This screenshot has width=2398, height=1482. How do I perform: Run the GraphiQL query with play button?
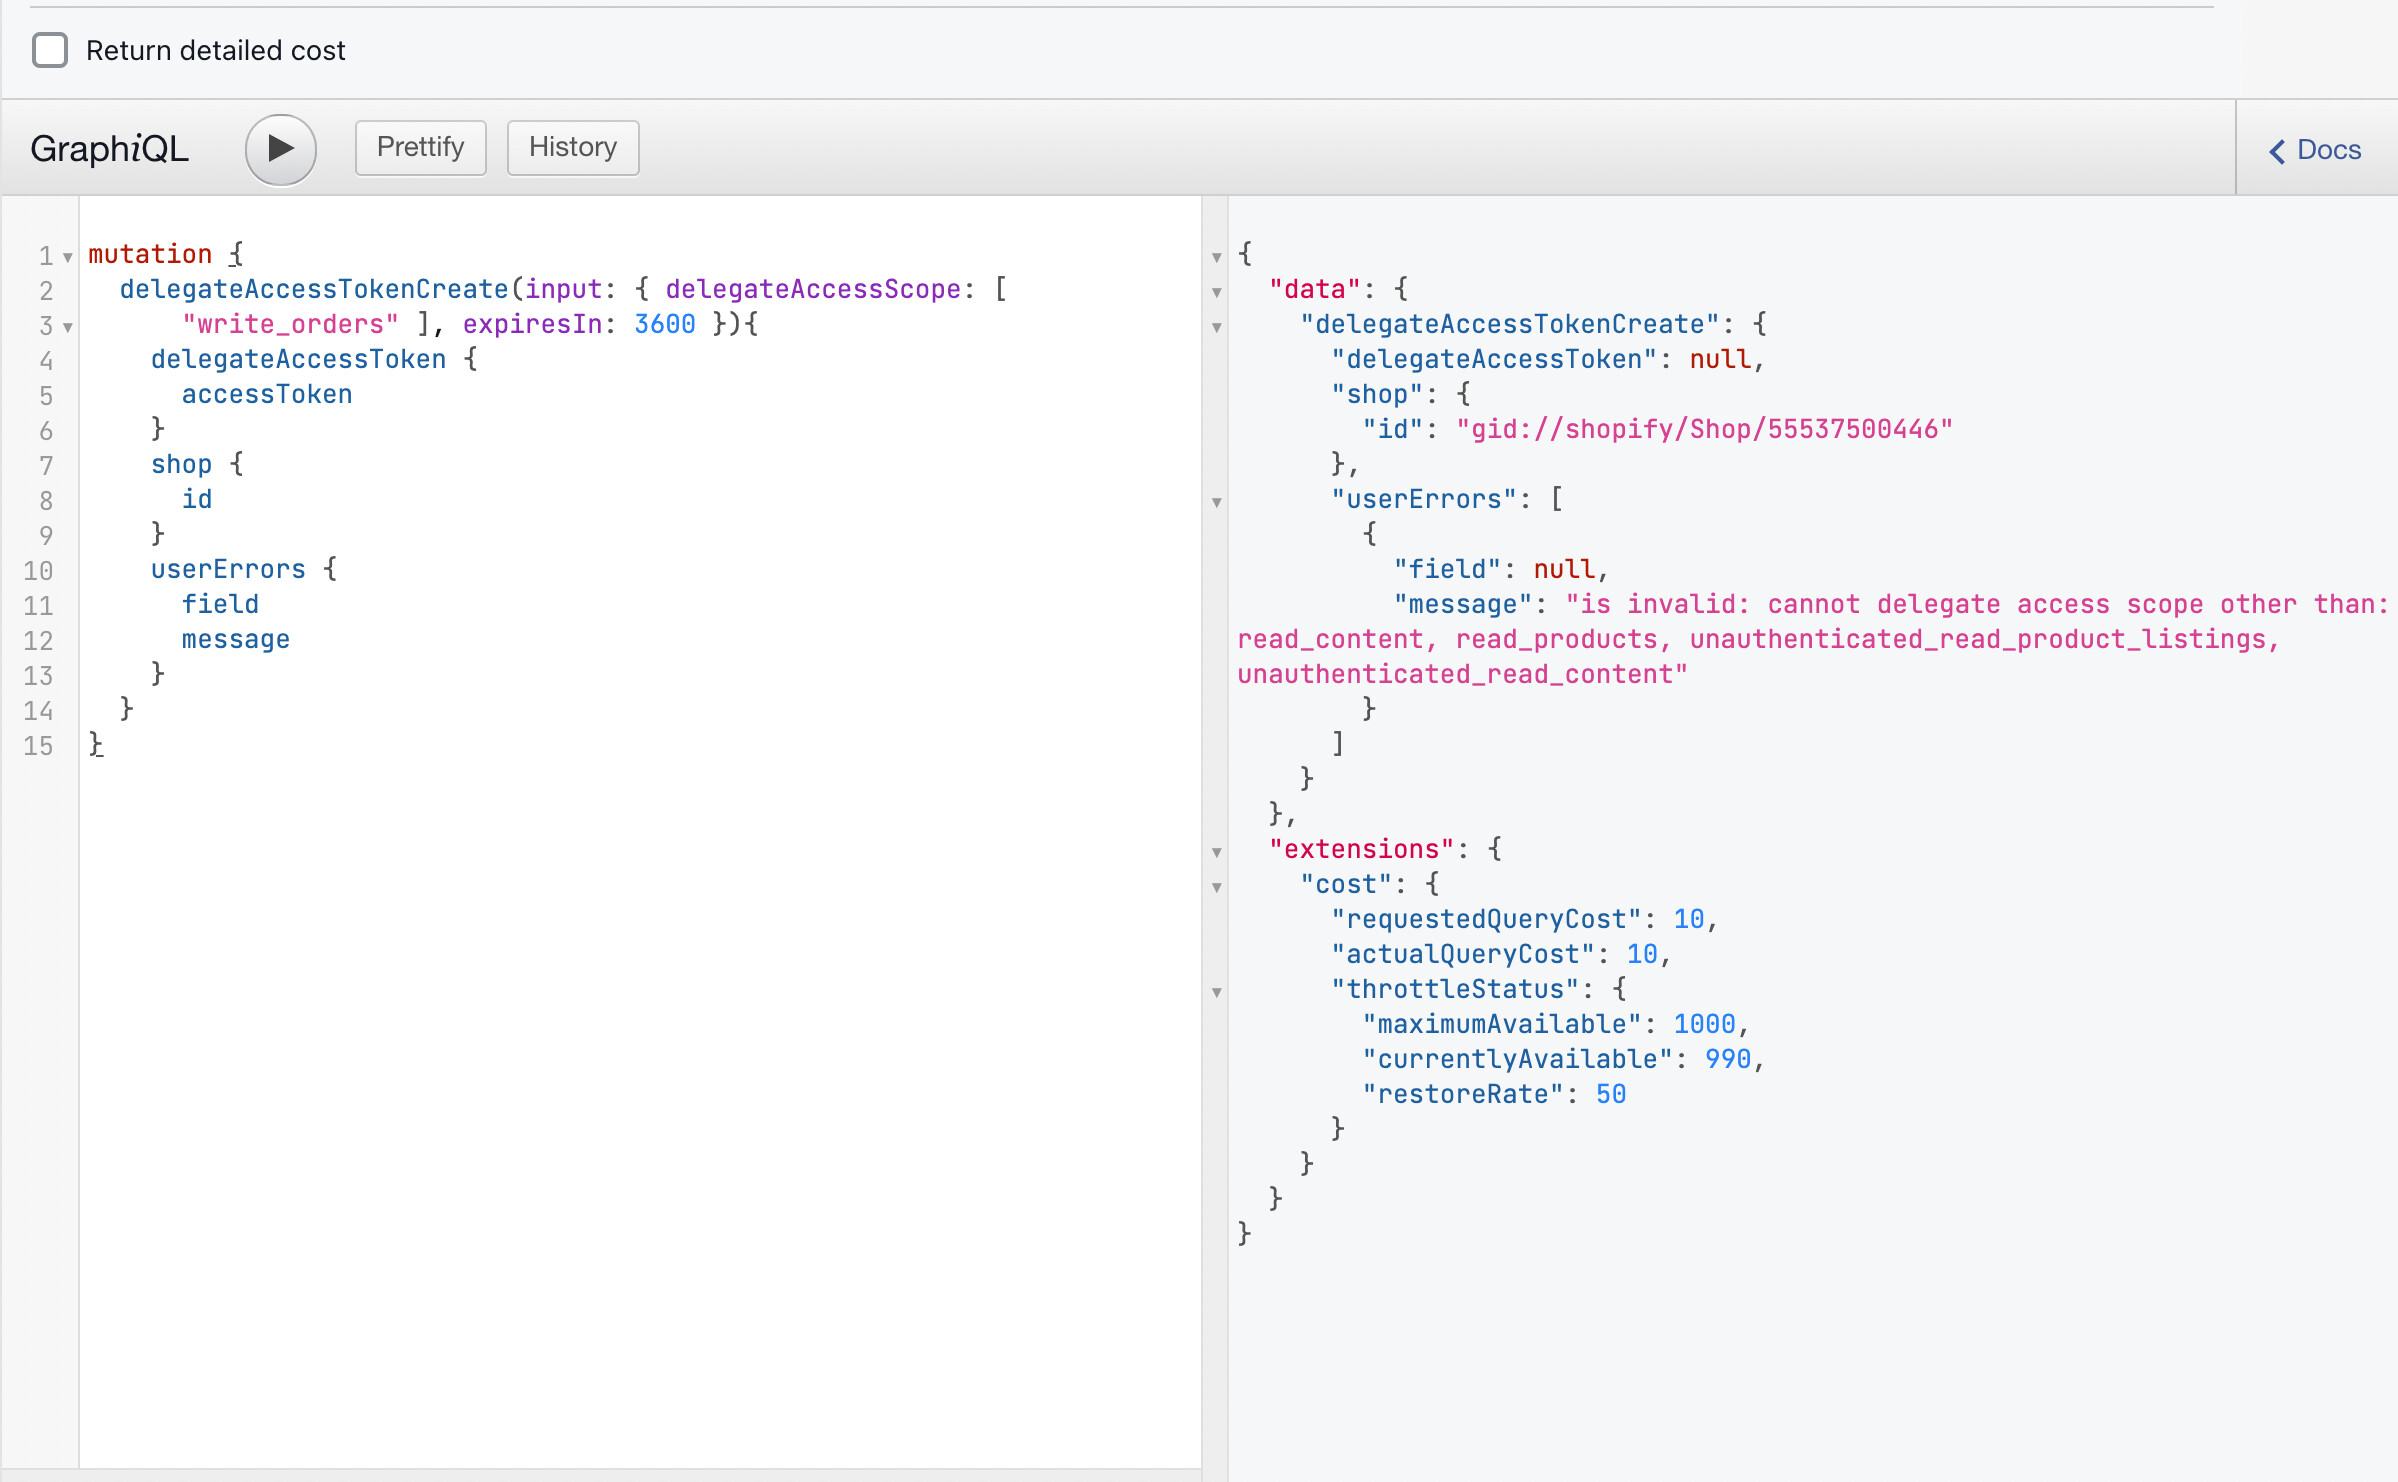tap(281, 149)
